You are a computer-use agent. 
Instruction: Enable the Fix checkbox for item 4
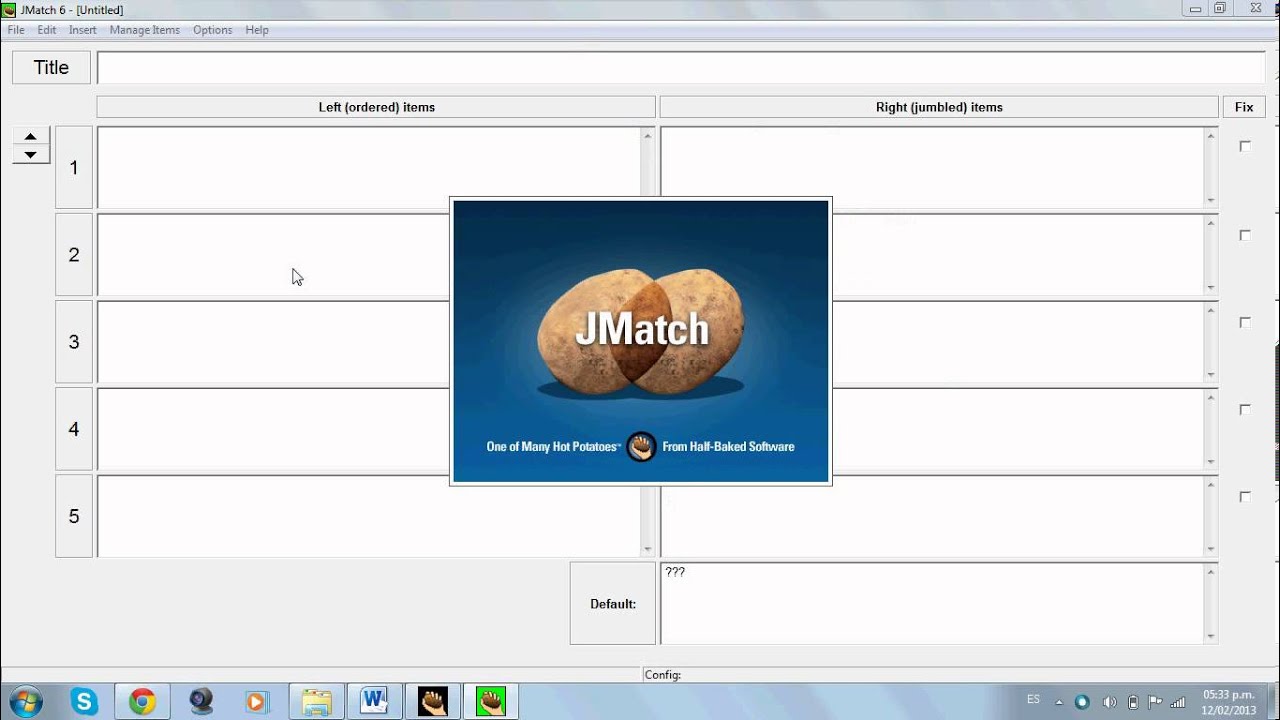point(1245,409)
